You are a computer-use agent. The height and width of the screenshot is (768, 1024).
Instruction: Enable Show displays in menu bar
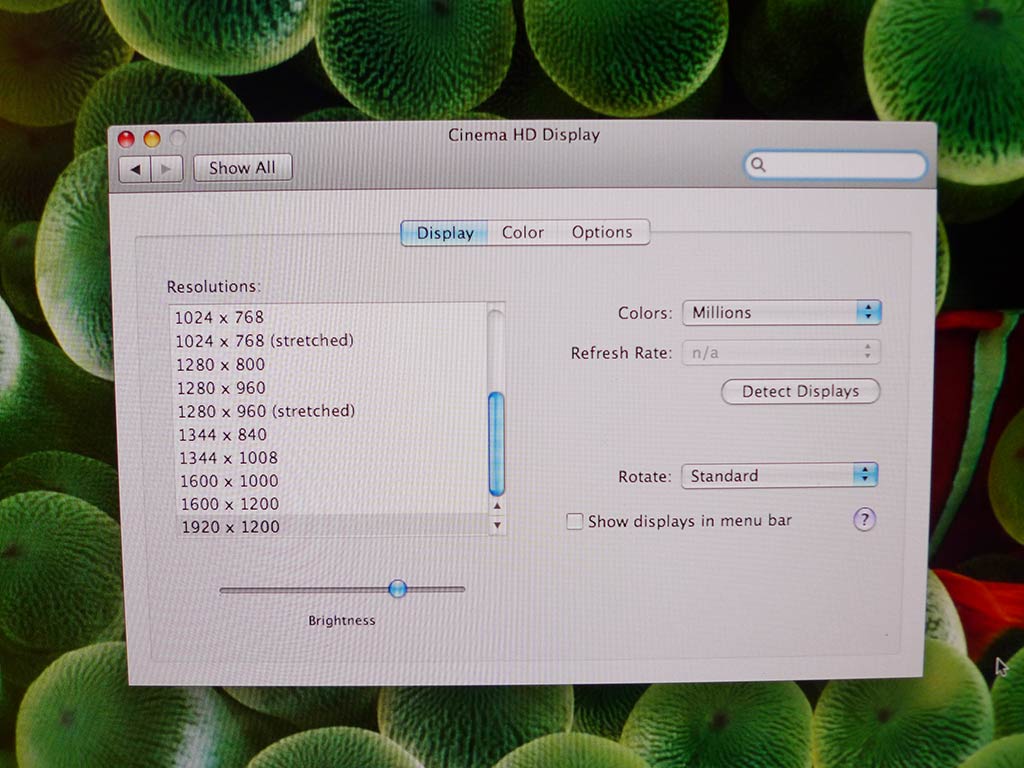click(x=574, y=521)
